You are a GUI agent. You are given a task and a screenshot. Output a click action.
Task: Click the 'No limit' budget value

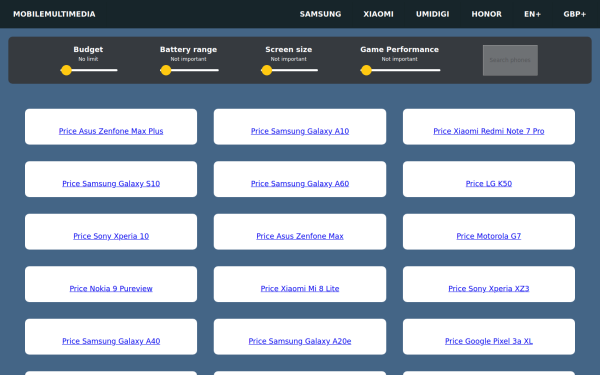coord(88,59)
